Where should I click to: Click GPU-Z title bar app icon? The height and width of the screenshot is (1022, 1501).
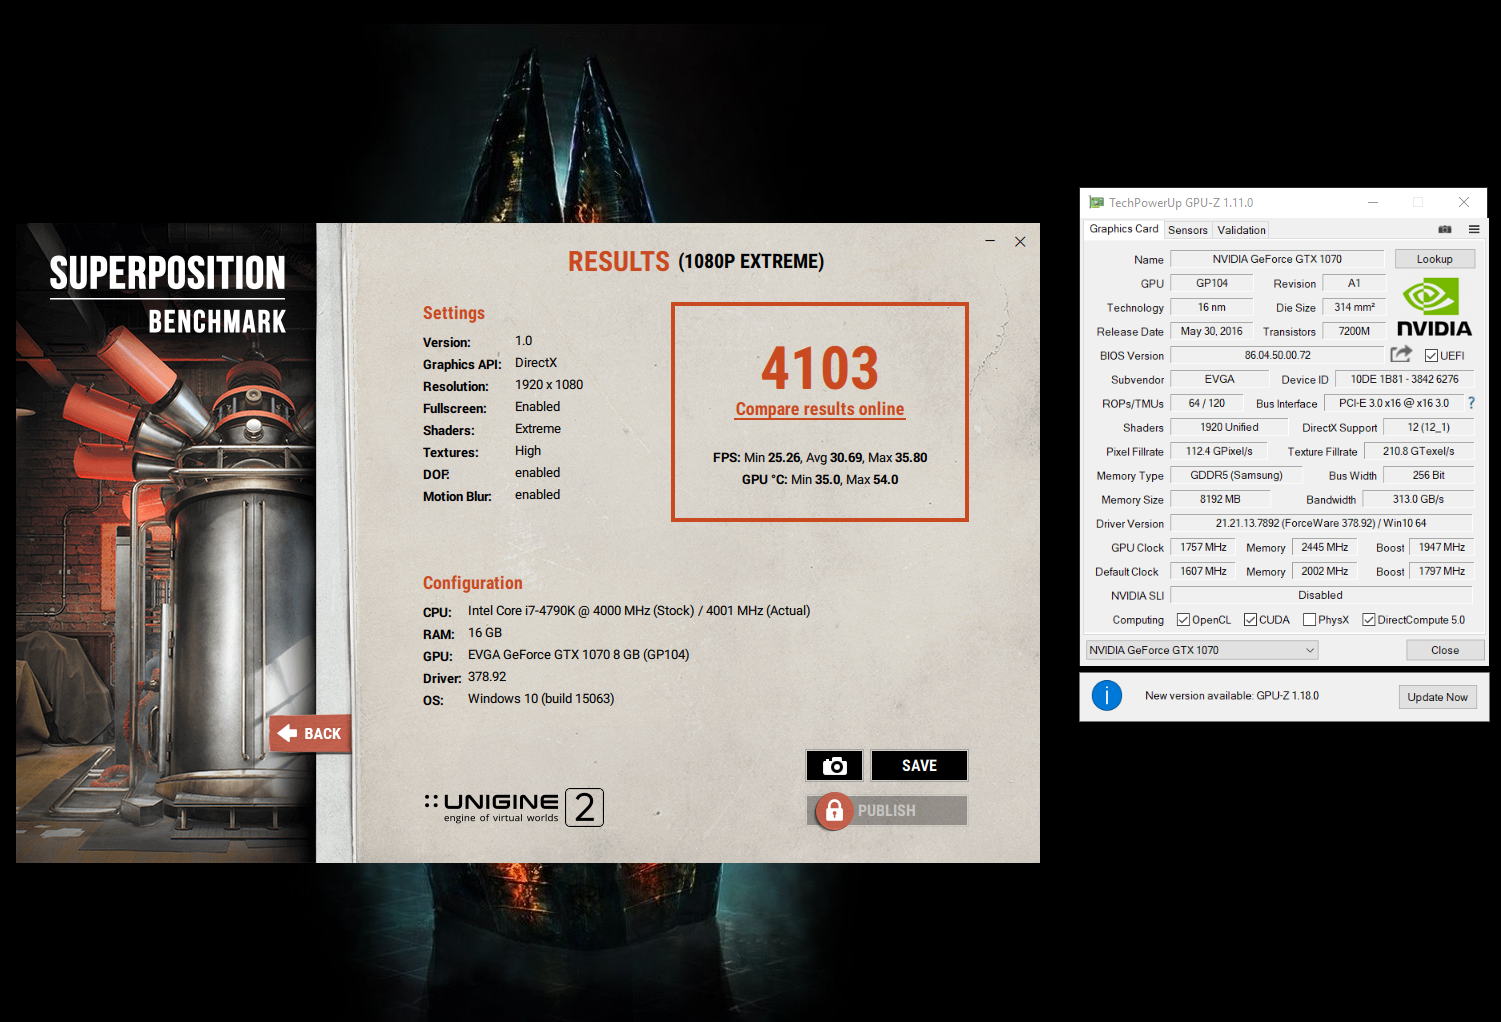point(1097,202)
